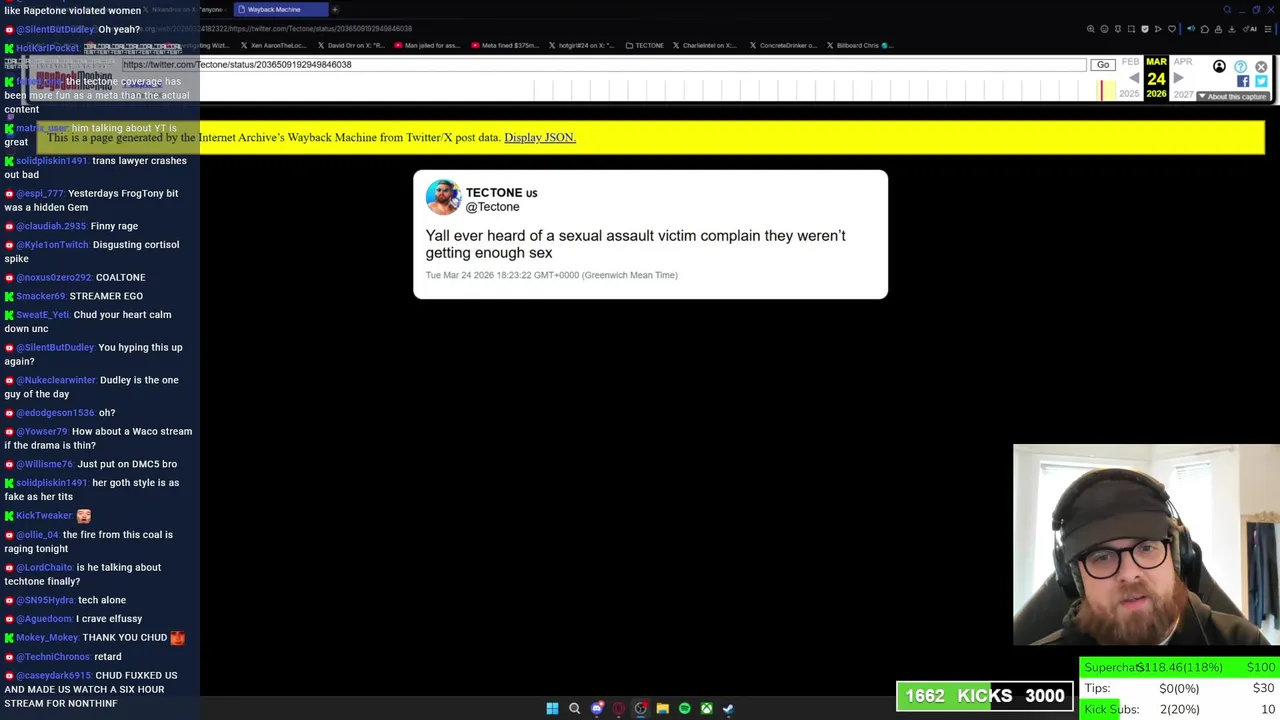Open the ConcreteDrinker bookmark
1280x720 pixels.
point(782,45)
